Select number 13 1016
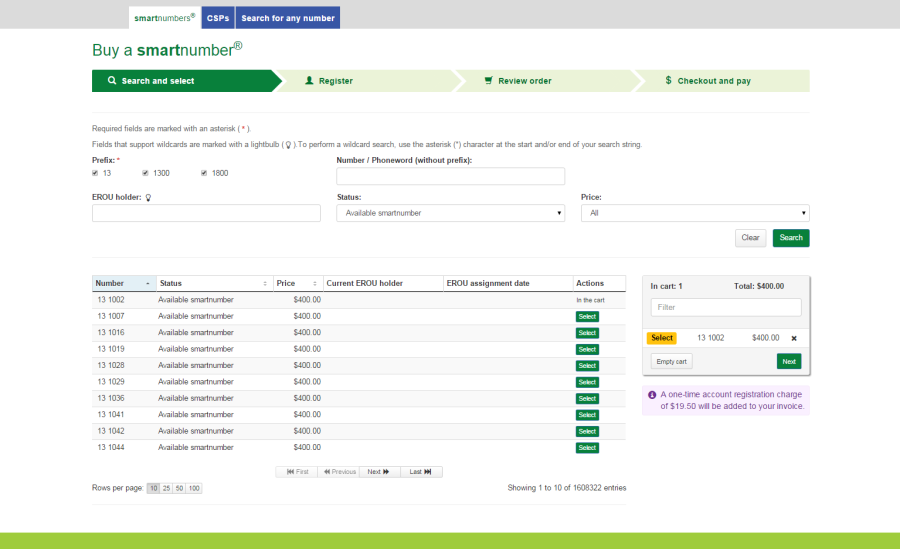The width and height of the screenshot is (900, 549). coord(587,333)
